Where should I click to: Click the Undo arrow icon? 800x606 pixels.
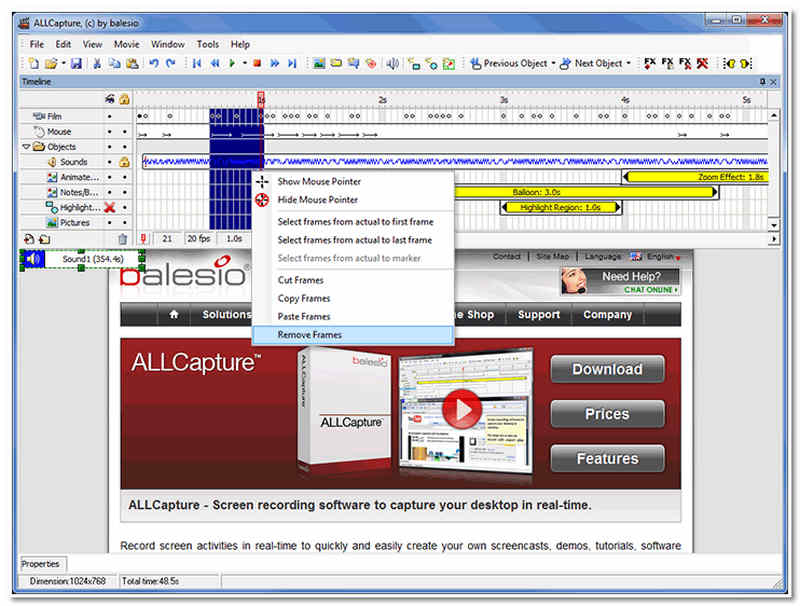tap(154, 63)
